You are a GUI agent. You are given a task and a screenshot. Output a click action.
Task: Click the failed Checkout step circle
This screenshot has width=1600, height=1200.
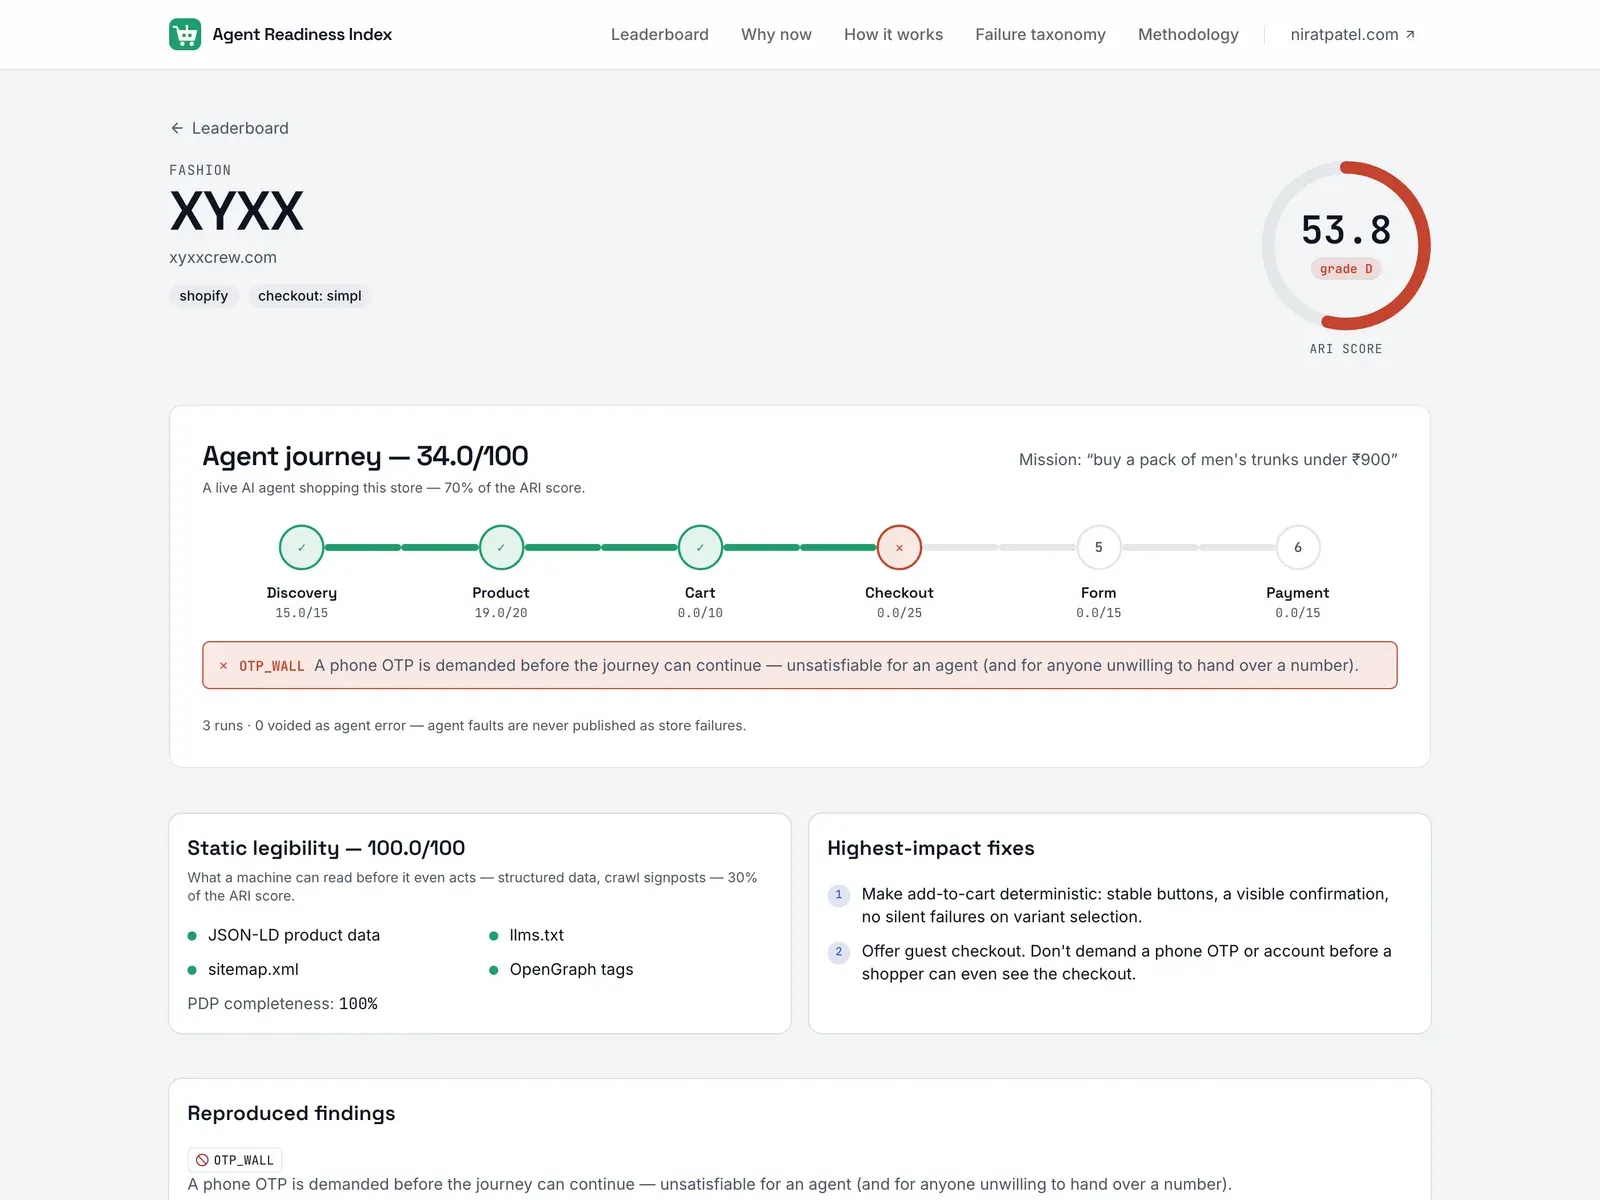coord(899,547)
